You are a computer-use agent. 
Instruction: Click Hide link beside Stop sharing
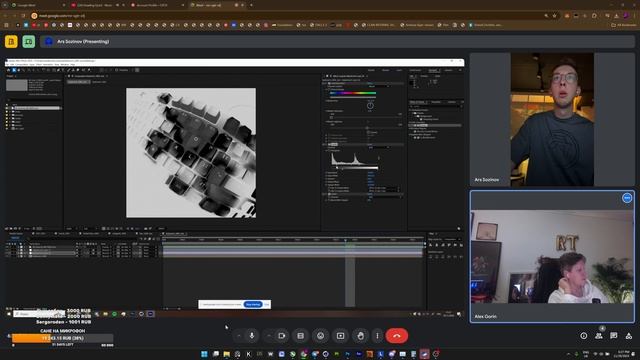(x=267, y=304)
